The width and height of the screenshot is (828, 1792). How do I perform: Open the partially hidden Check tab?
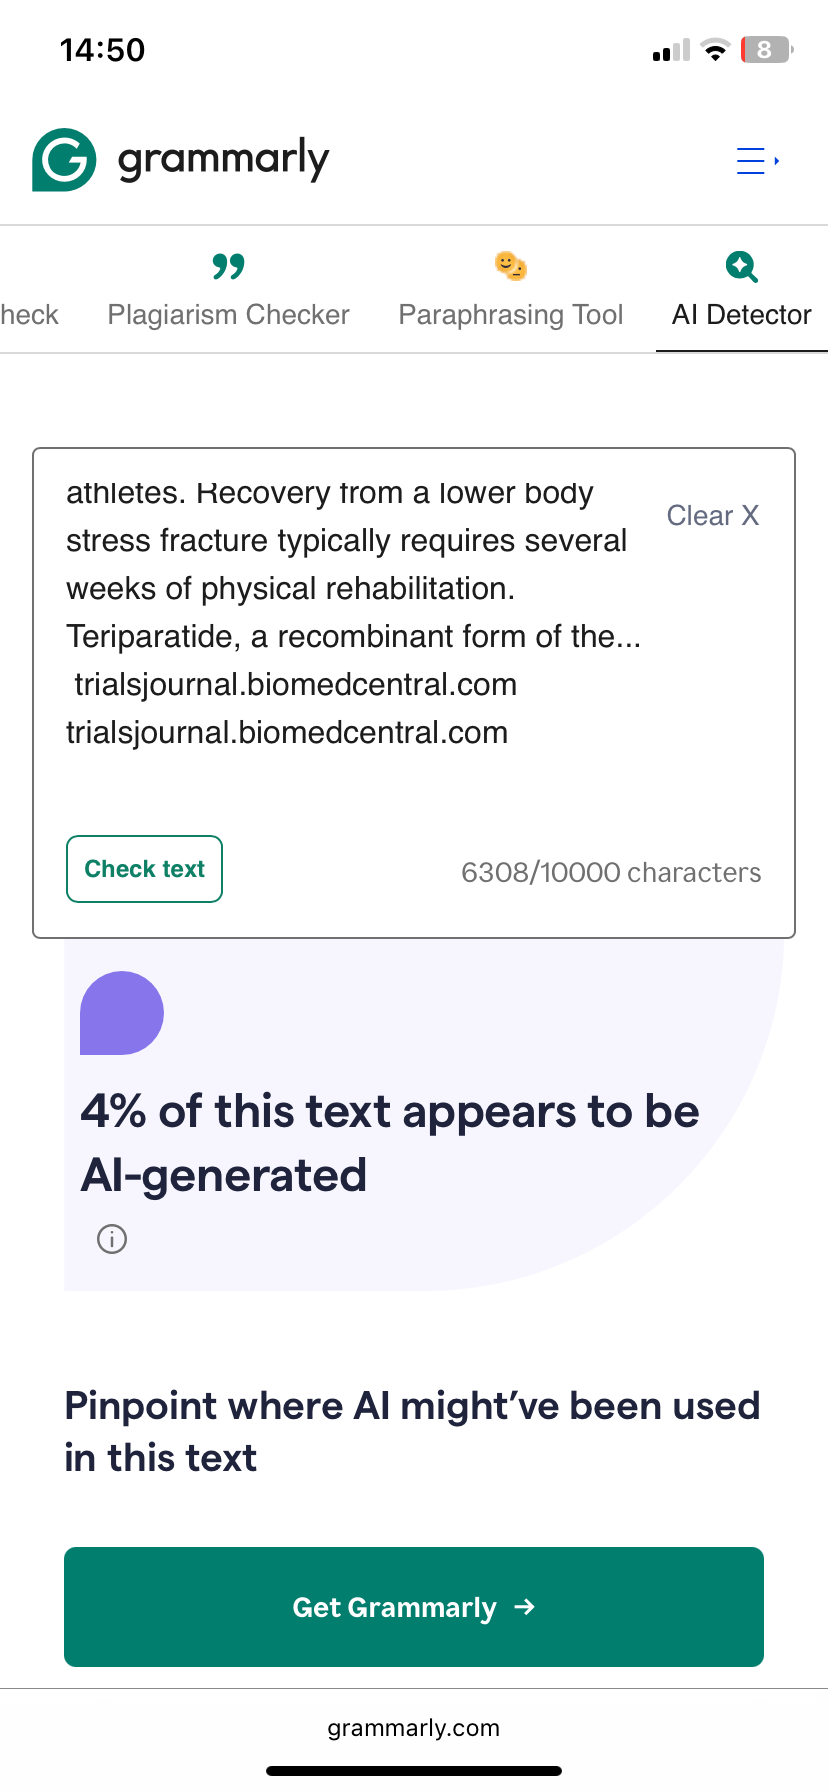click(29, 315)
